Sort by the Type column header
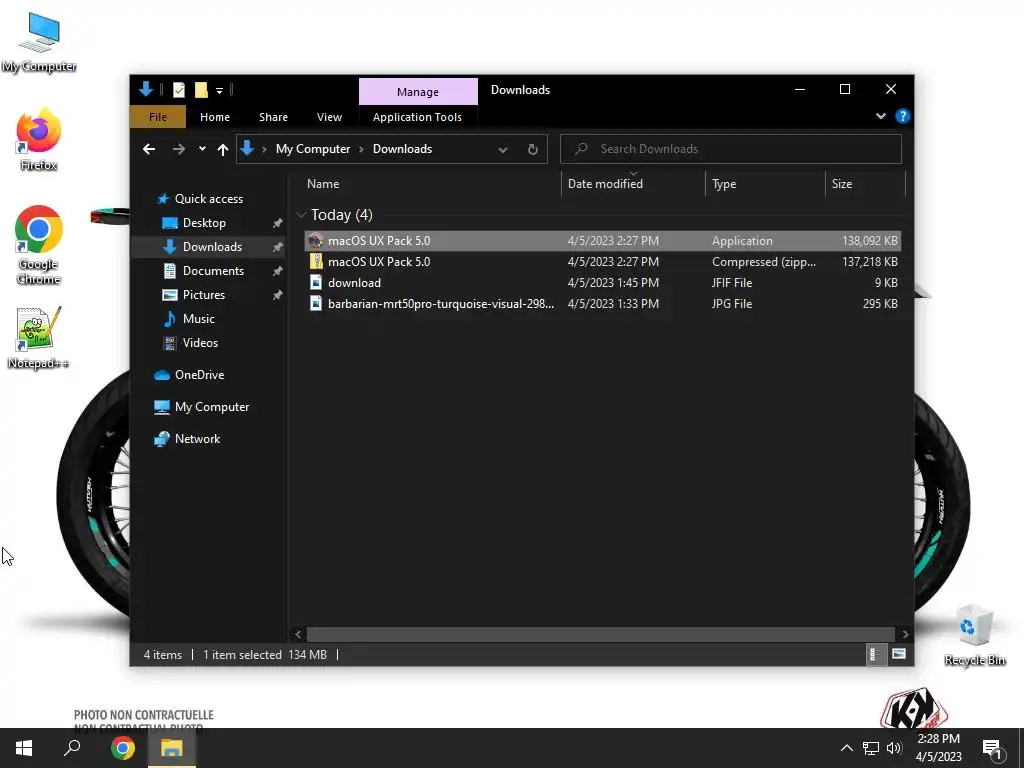The height and width of the screenshot is (768, 1024). [765, 184]
